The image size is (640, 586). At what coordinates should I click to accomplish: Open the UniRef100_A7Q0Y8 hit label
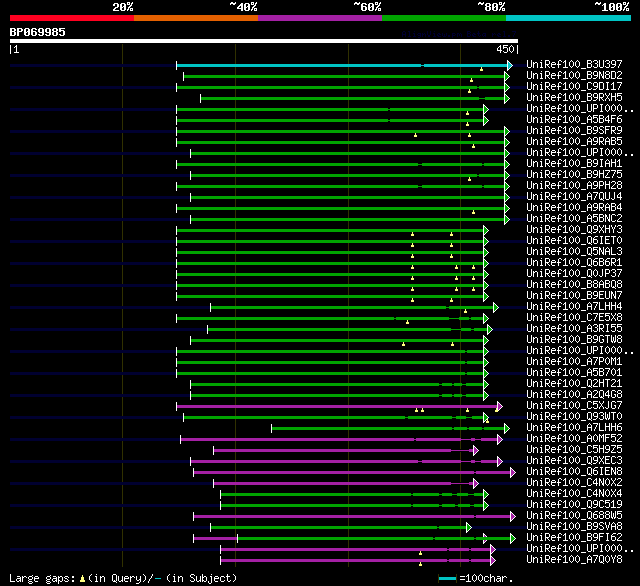point(574,560)
